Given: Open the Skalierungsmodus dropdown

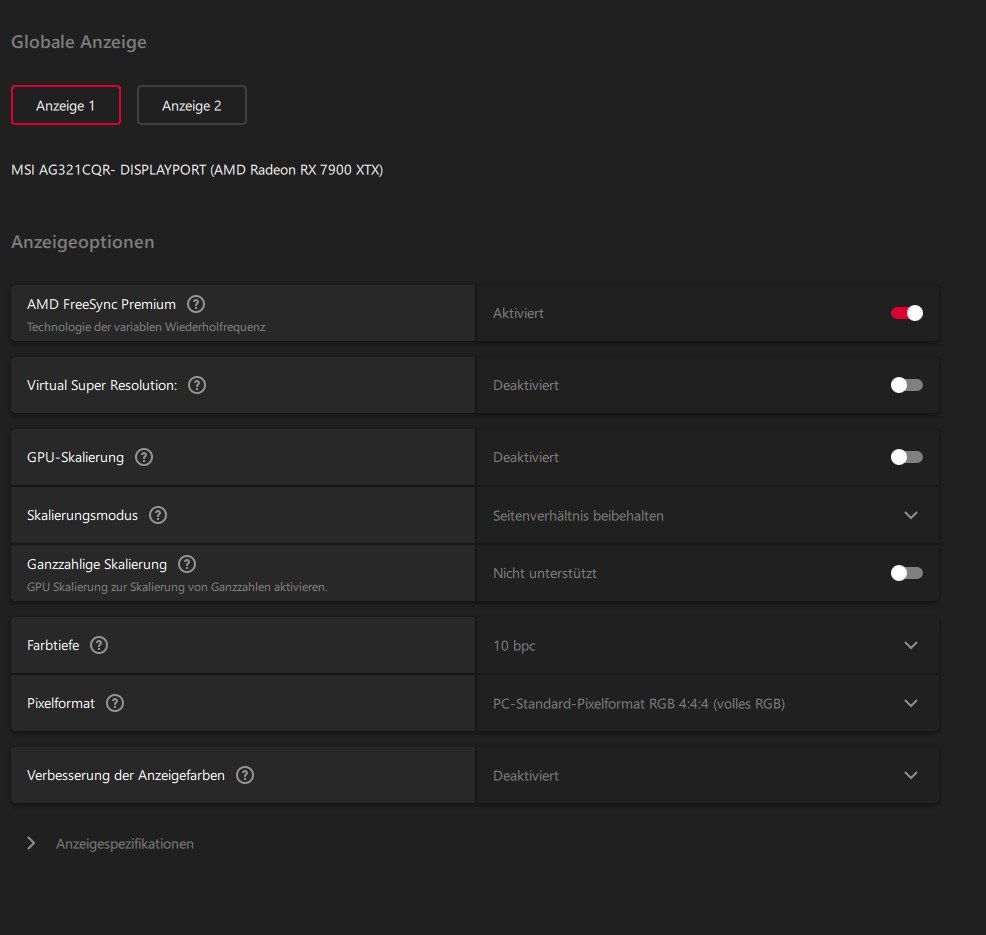Looking at the screenshot, I should tap(910, 516).
